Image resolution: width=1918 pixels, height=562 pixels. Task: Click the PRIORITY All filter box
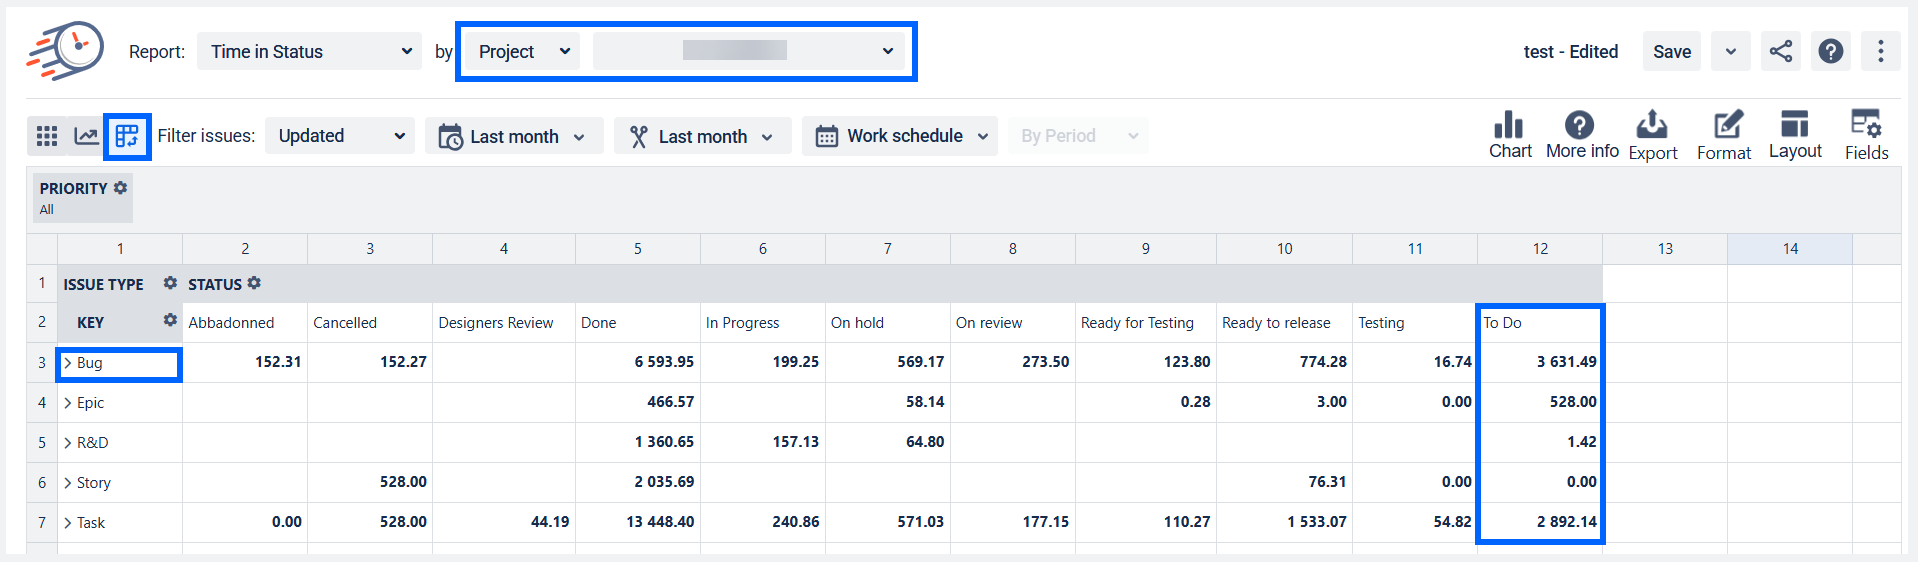(83, 198)
